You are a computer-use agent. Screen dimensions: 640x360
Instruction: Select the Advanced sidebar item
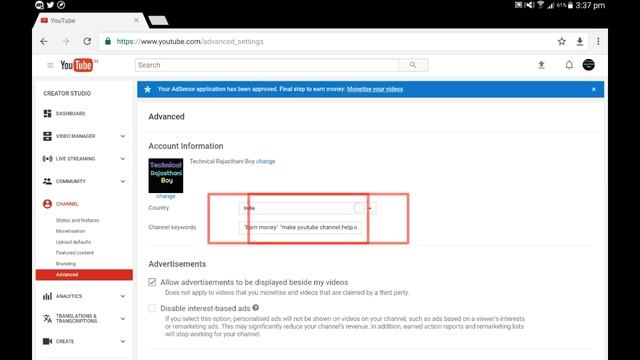[x=84, y=275]
